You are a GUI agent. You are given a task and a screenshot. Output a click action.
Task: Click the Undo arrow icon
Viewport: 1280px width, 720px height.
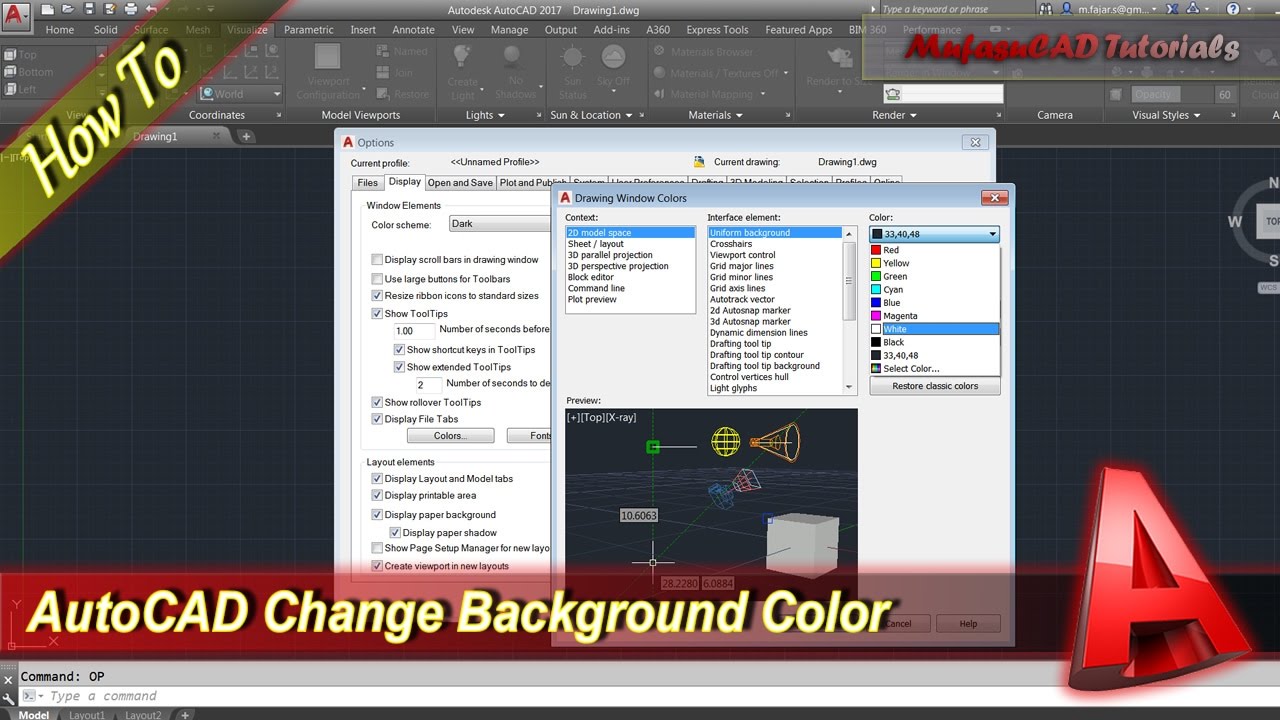tap(152, 9)
